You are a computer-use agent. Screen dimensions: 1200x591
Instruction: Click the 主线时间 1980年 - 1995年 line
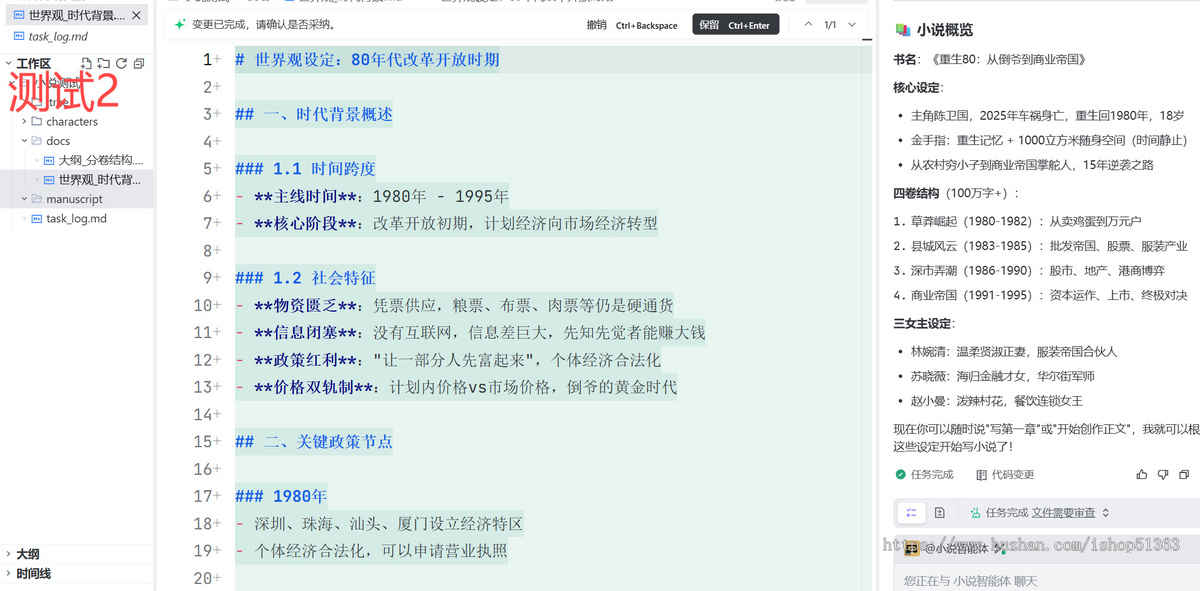372,196
